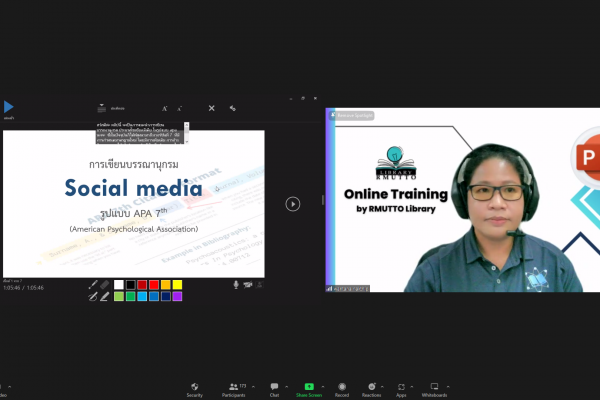Pick the white ink color

[119, 284]
